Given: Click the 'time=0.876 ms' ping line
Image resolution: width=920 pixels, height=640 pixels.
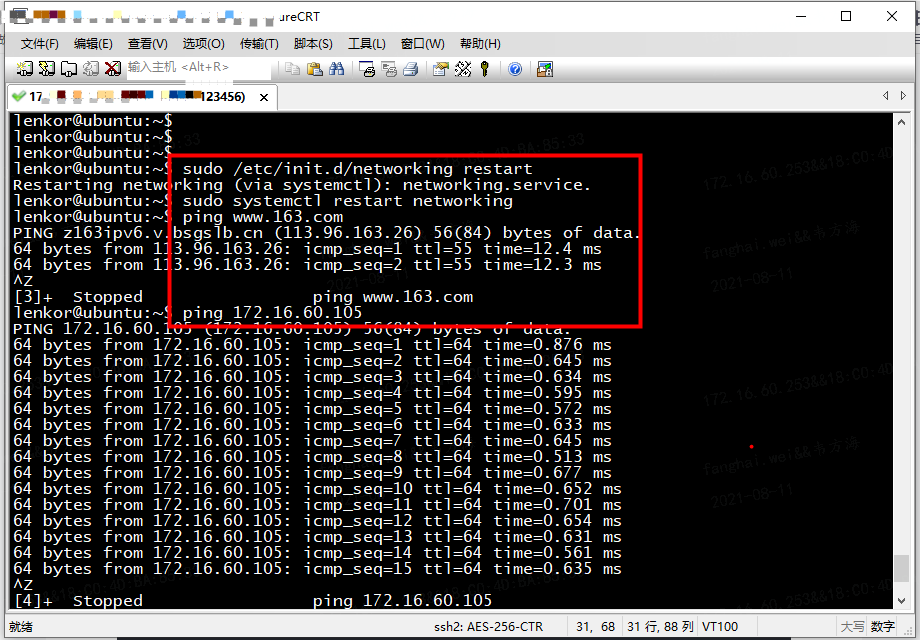Looking at the screenshot, I should 313,345.
